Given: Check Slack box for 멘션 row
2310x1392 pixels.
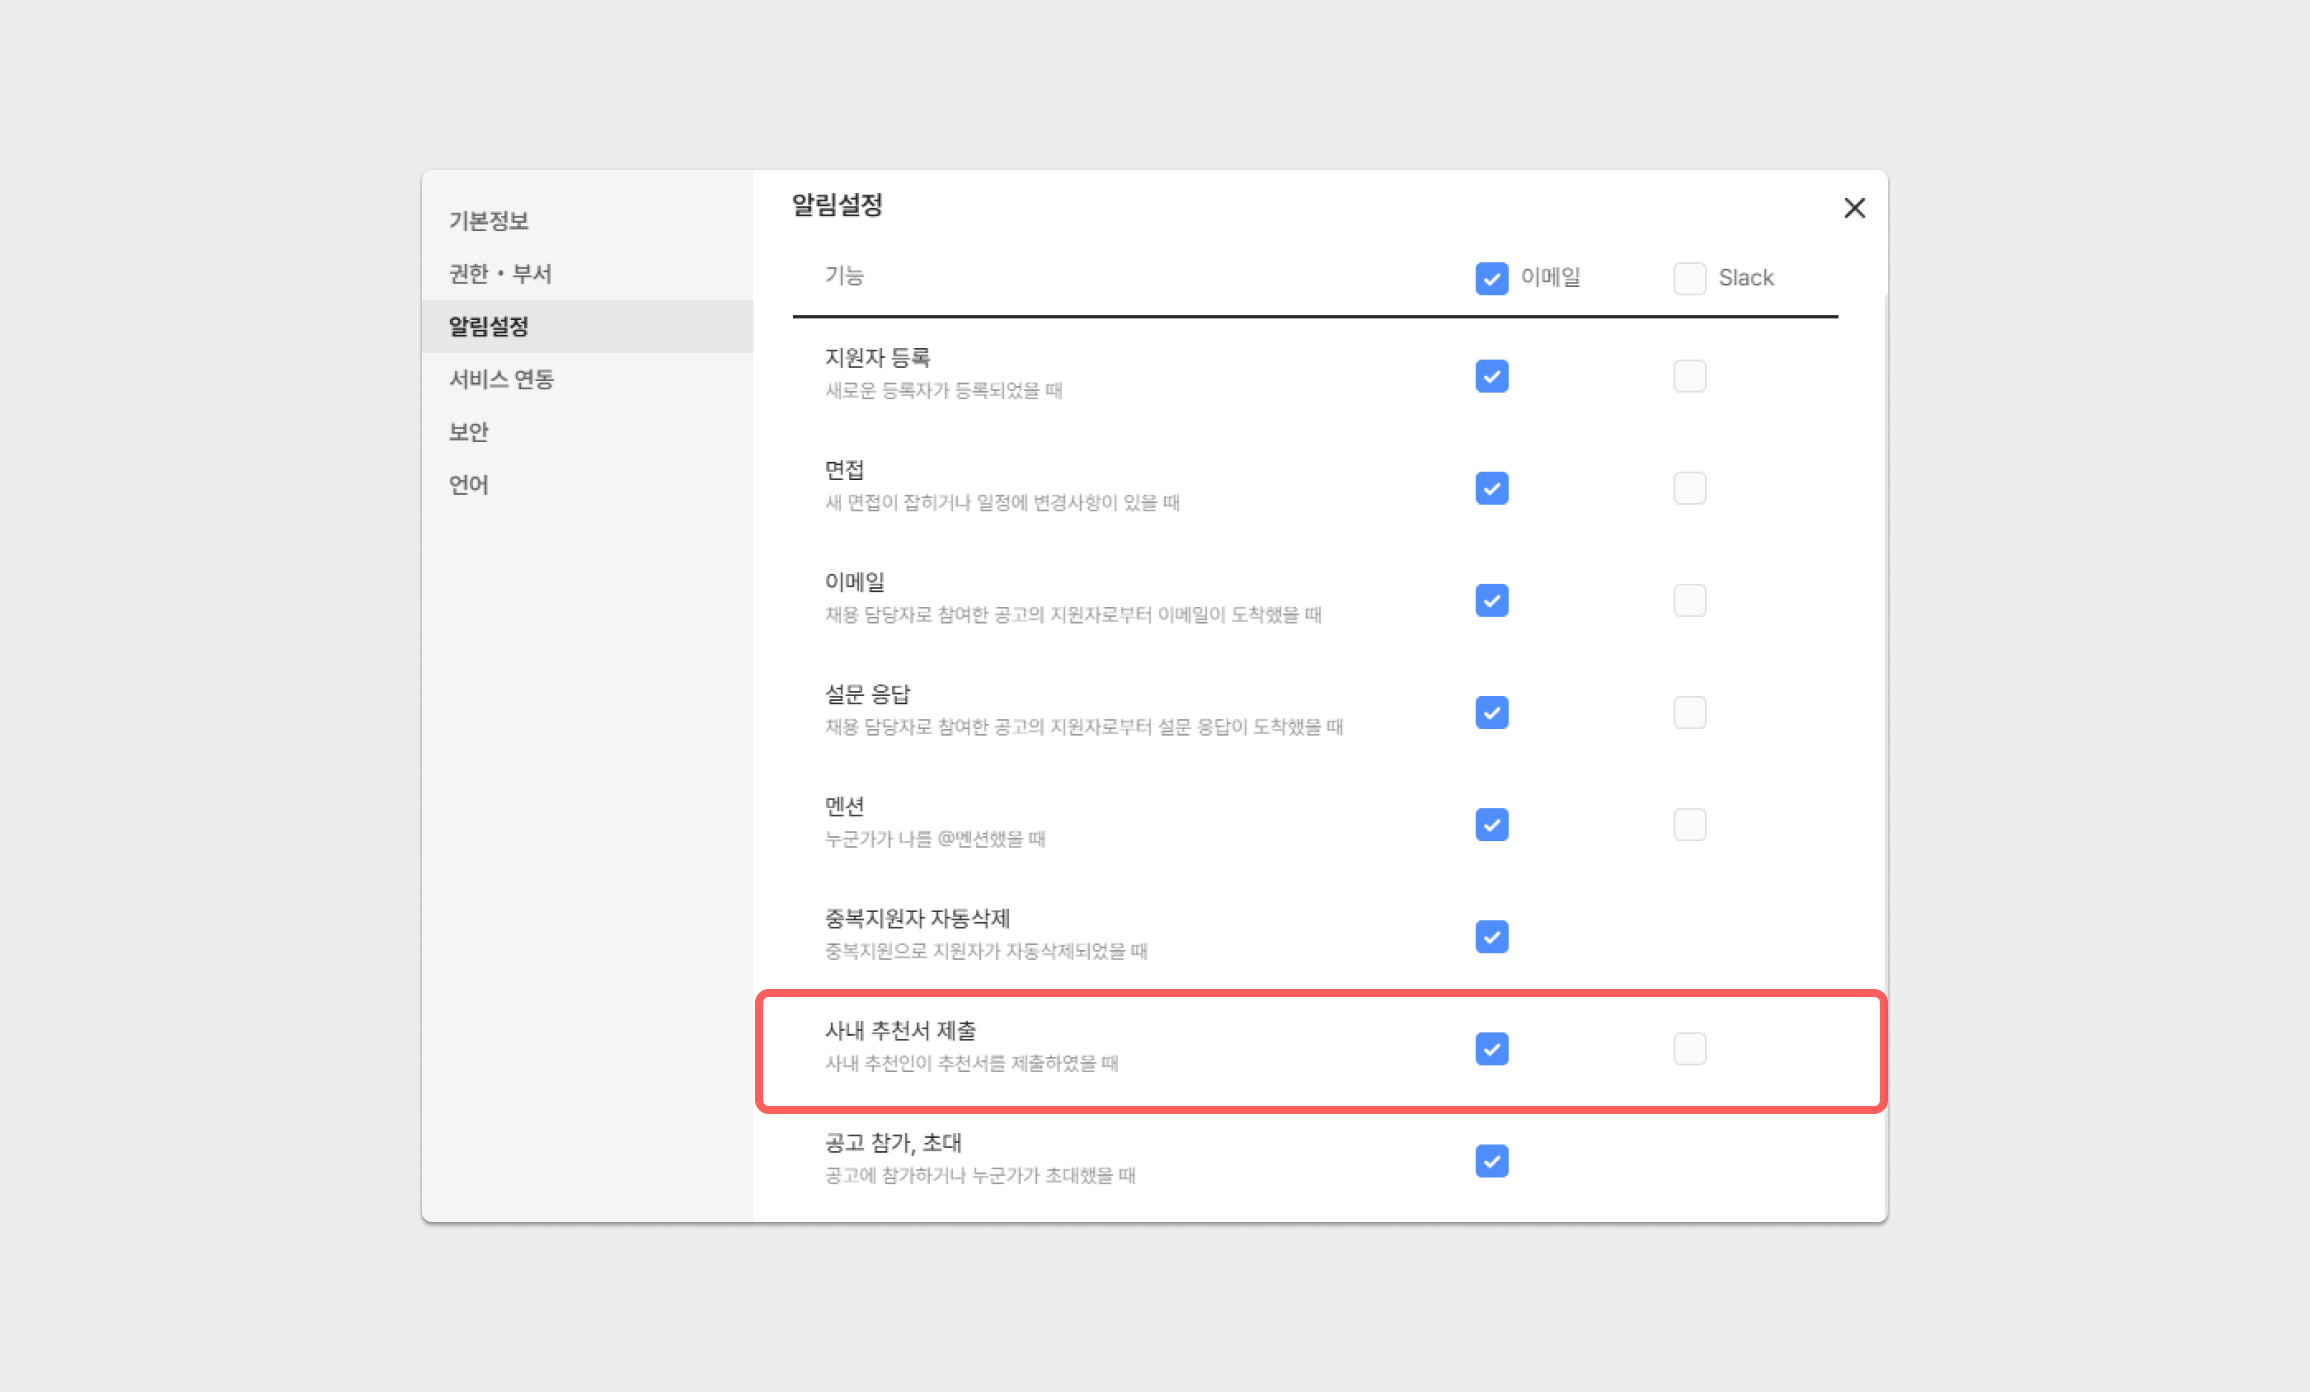Looking at the screenshot, I should coord(1689,825).
